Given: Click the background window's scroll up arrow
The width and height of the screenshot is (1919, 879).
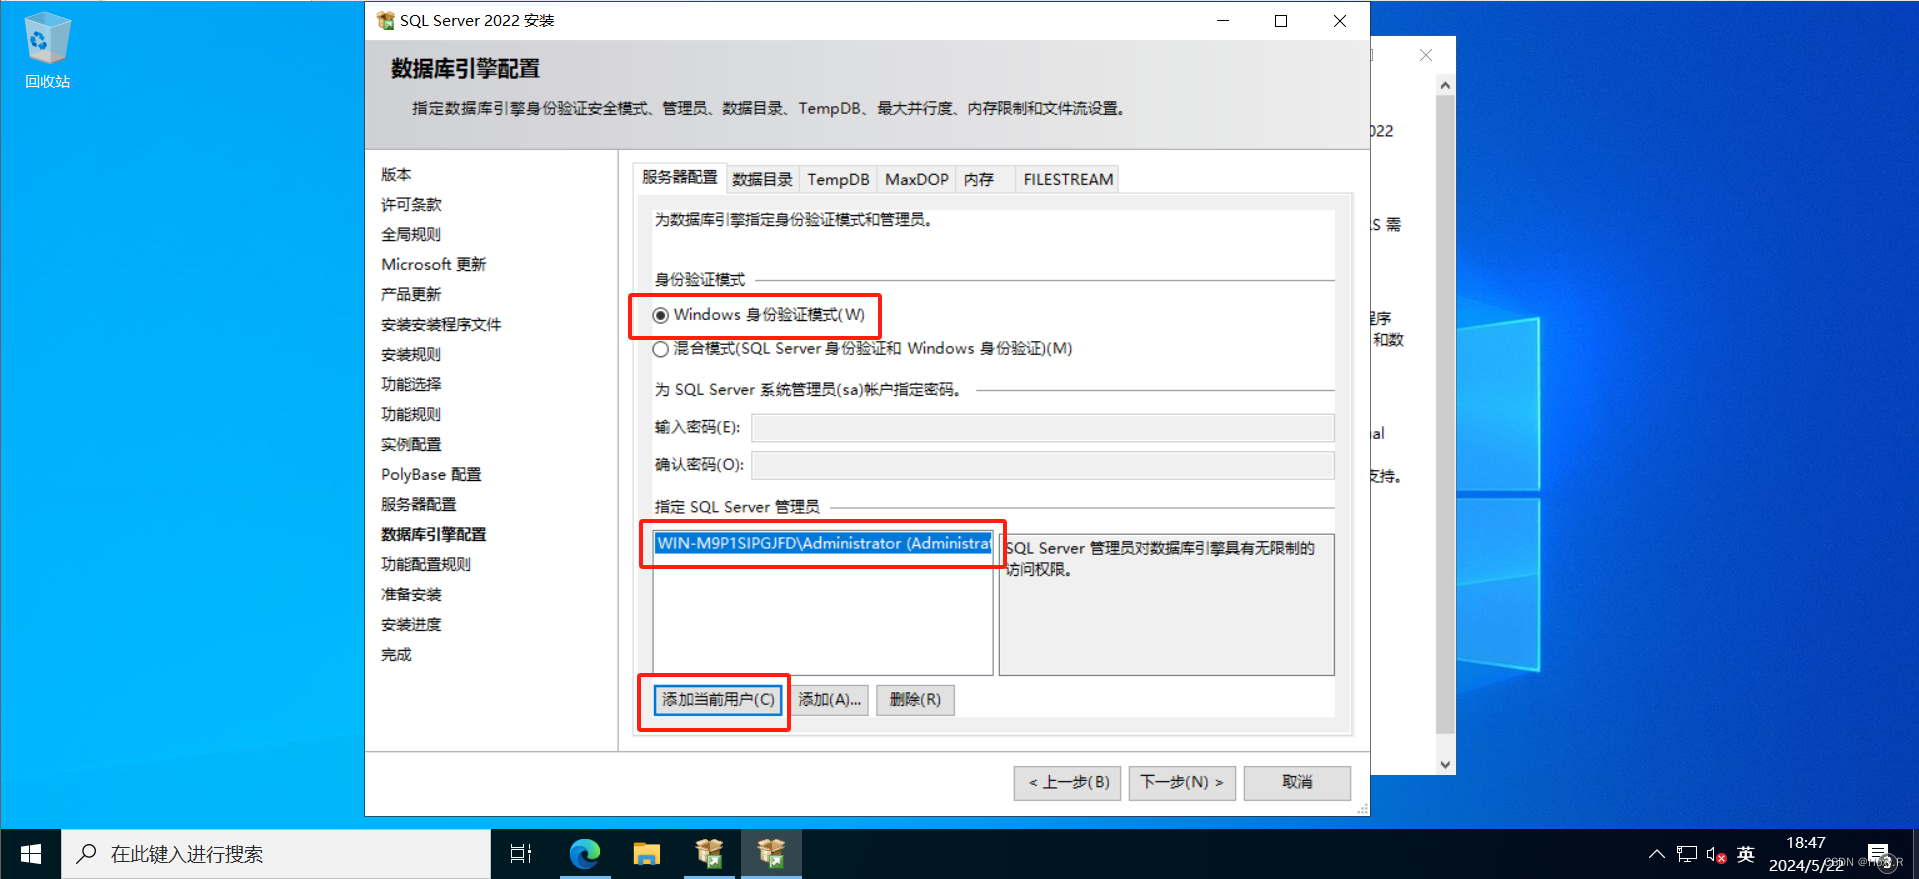Looking at the screenshot, I should pos(1445,85).
